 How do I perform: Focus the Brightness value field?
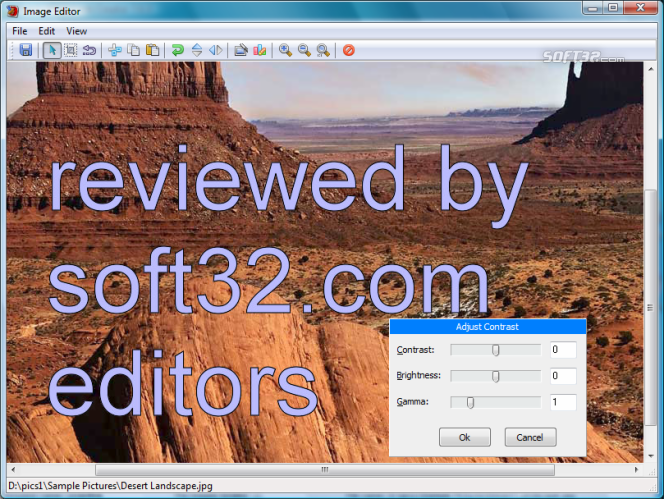point(563,376)
